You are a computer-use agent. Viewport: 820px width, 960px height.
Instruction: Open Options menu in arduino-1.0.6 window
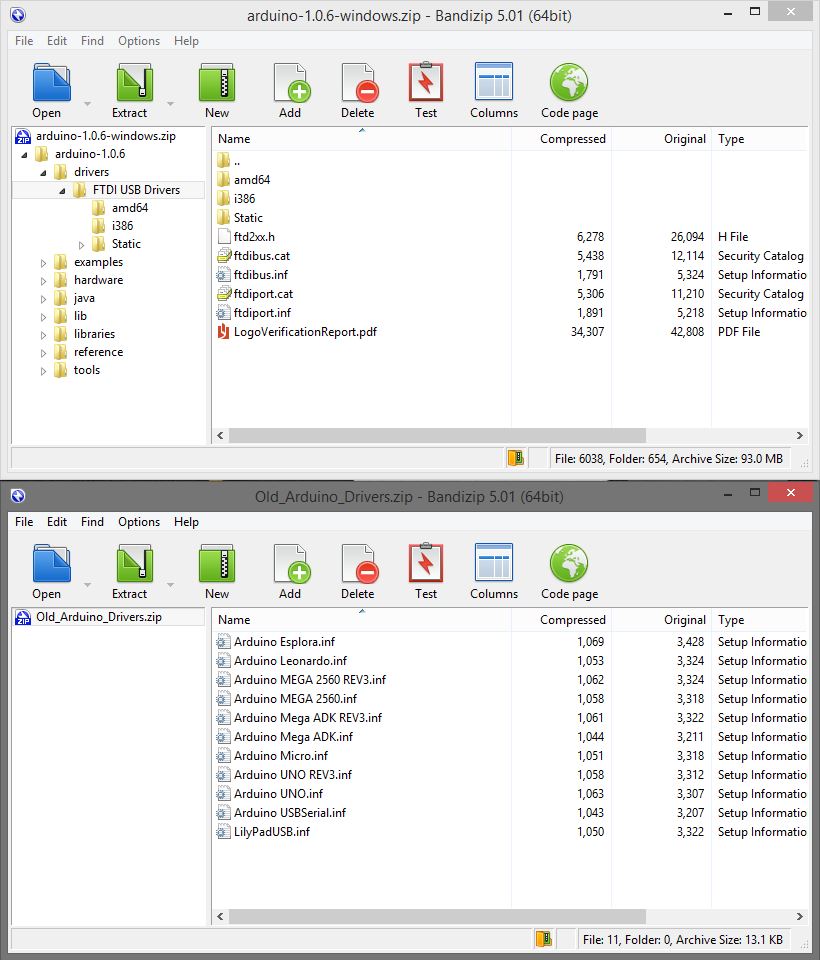pos(139,40)
